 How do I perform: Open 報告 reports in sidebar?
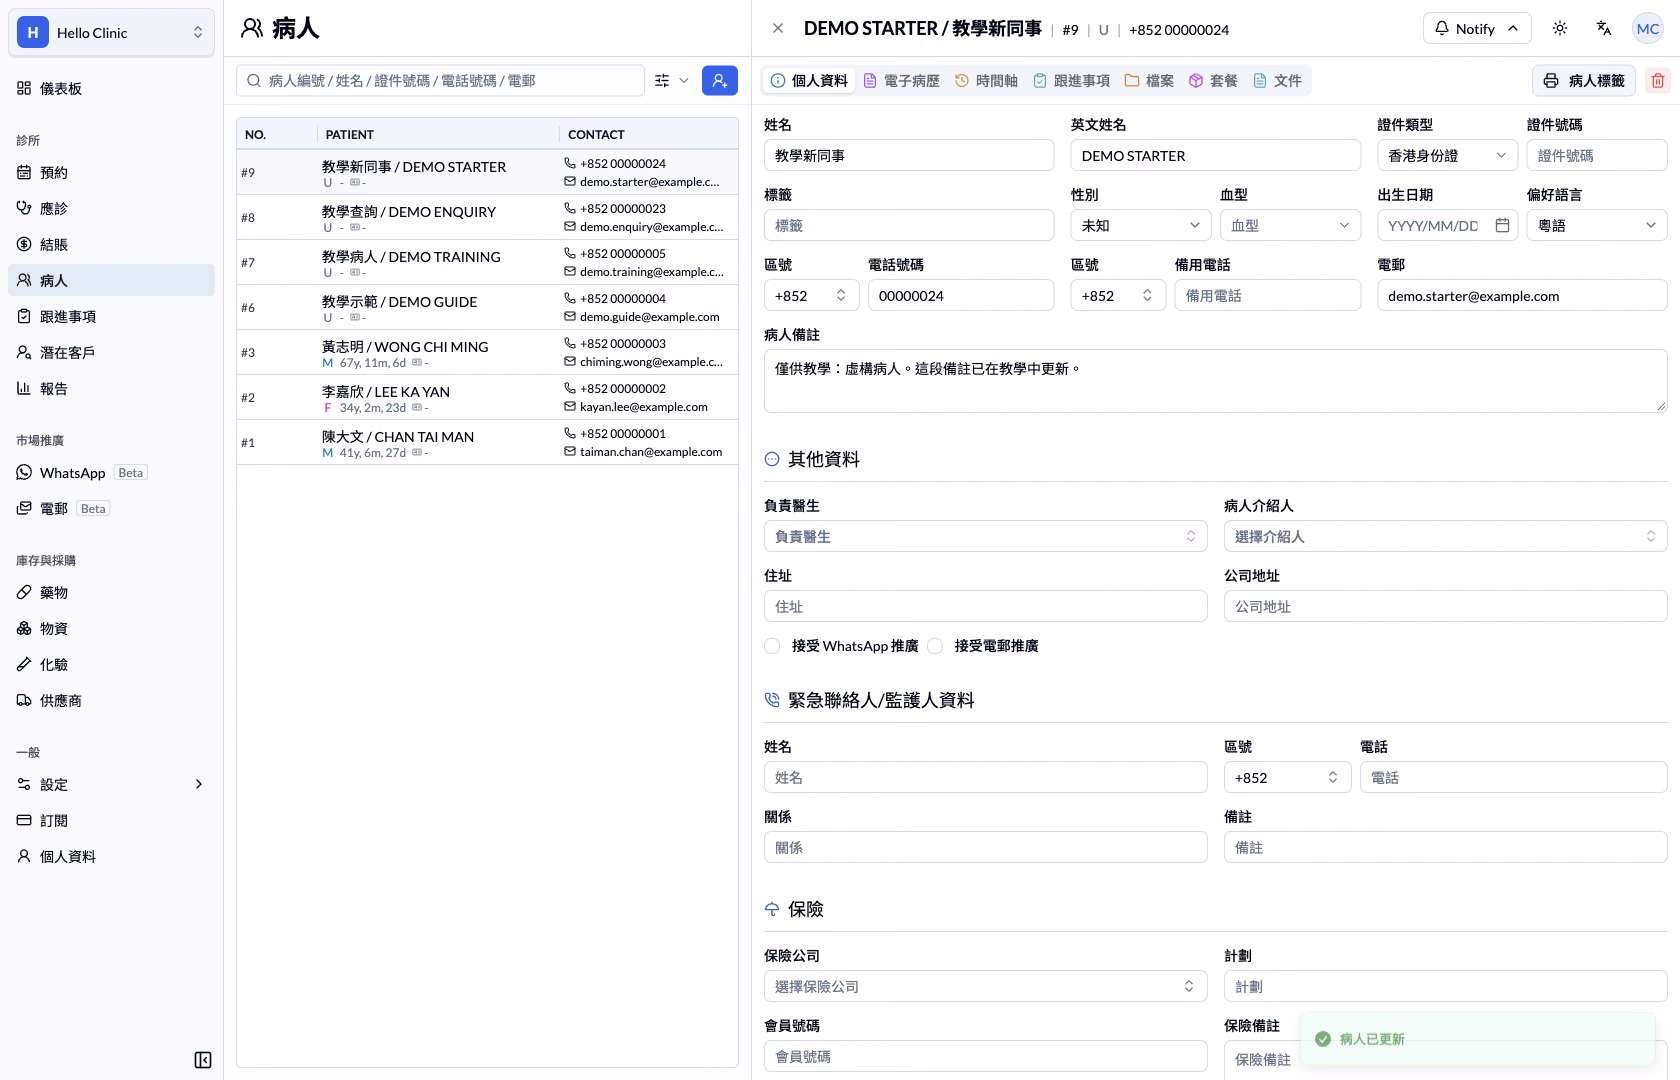point(111,388)
